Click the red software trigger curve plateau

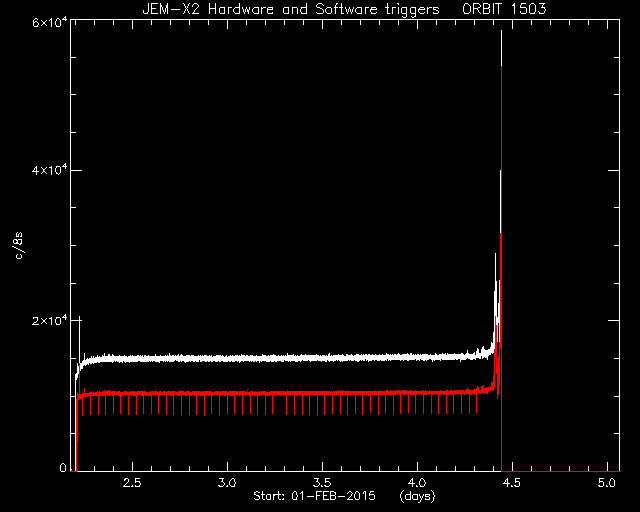click(286, 393)
